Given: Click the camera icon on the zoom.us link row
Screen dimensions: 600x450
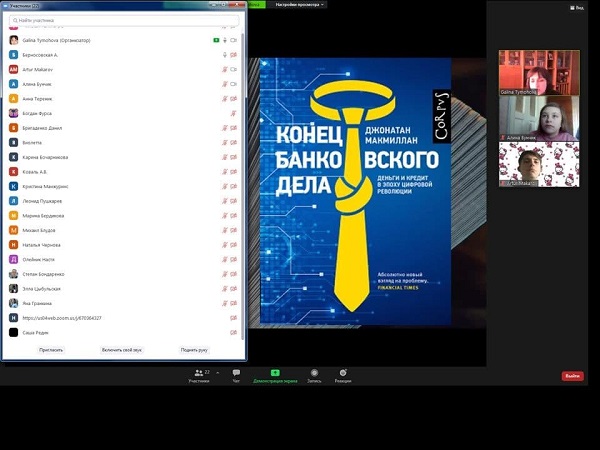Looking at the screenshot, I should coord(233,318).
